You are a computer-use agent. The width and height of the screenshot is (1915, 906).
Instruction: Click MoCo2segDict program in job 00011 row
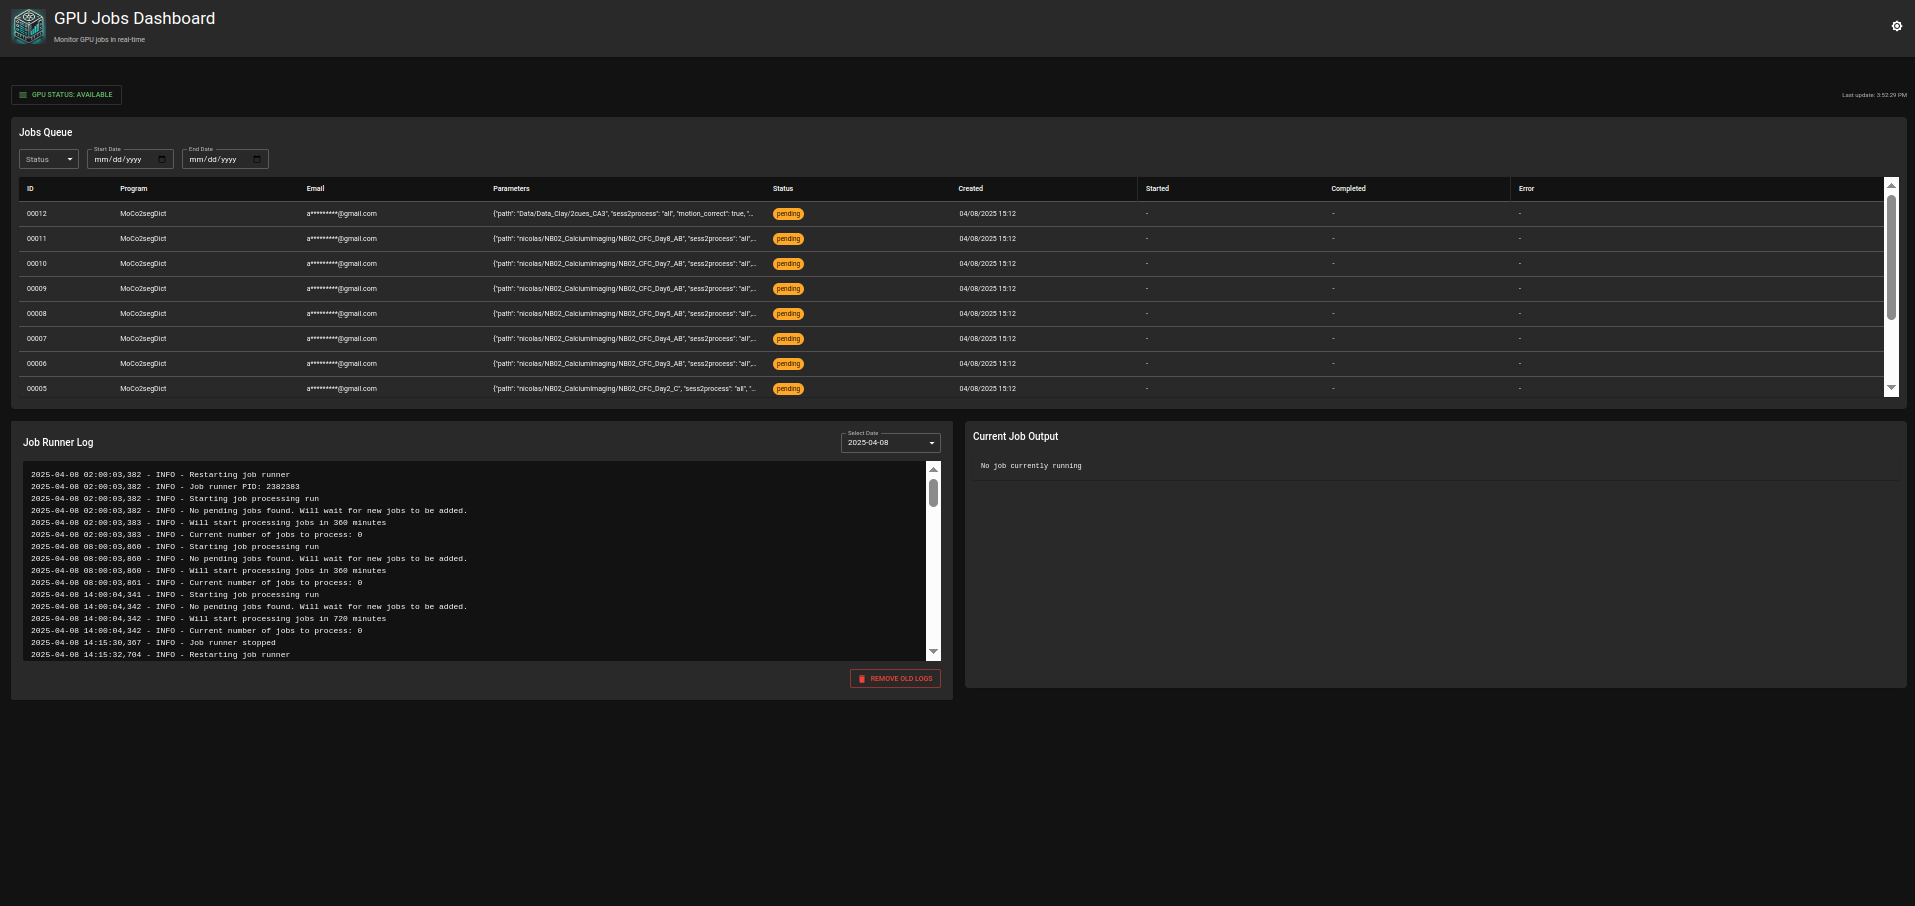coord(143,239)
